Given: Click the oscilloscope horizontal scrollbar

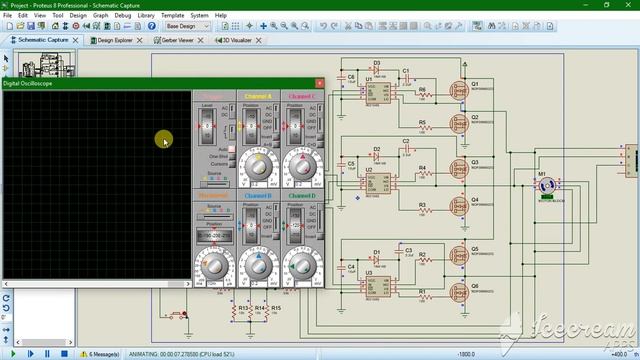Looking at the screenshot, I should pyautogui.click(x=97, y=284).
